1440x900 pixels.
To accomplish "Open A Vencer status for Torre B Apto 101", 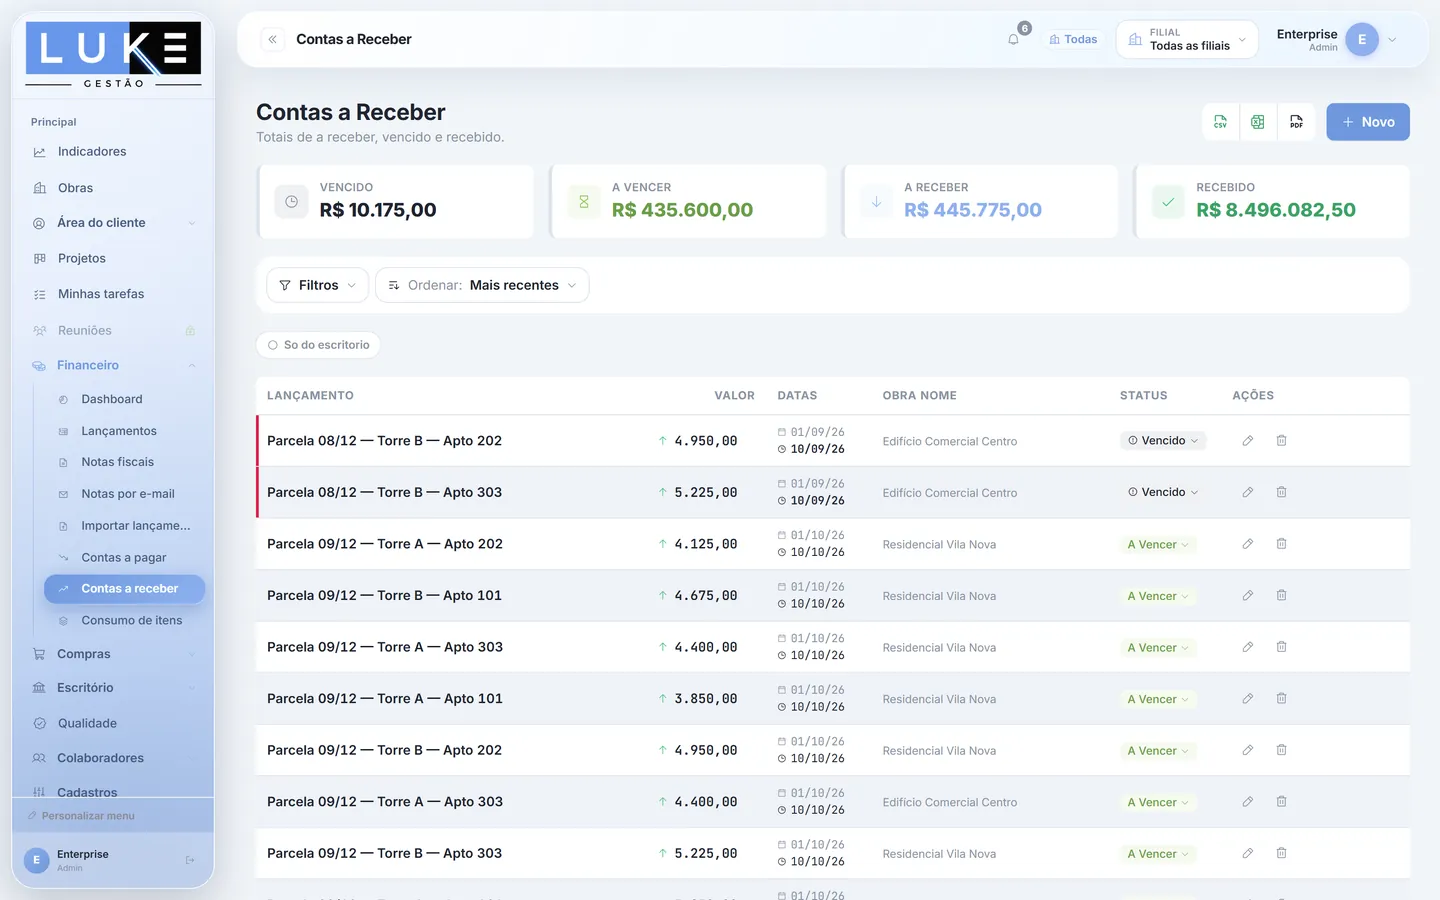I will click(x=1158, y=596).
